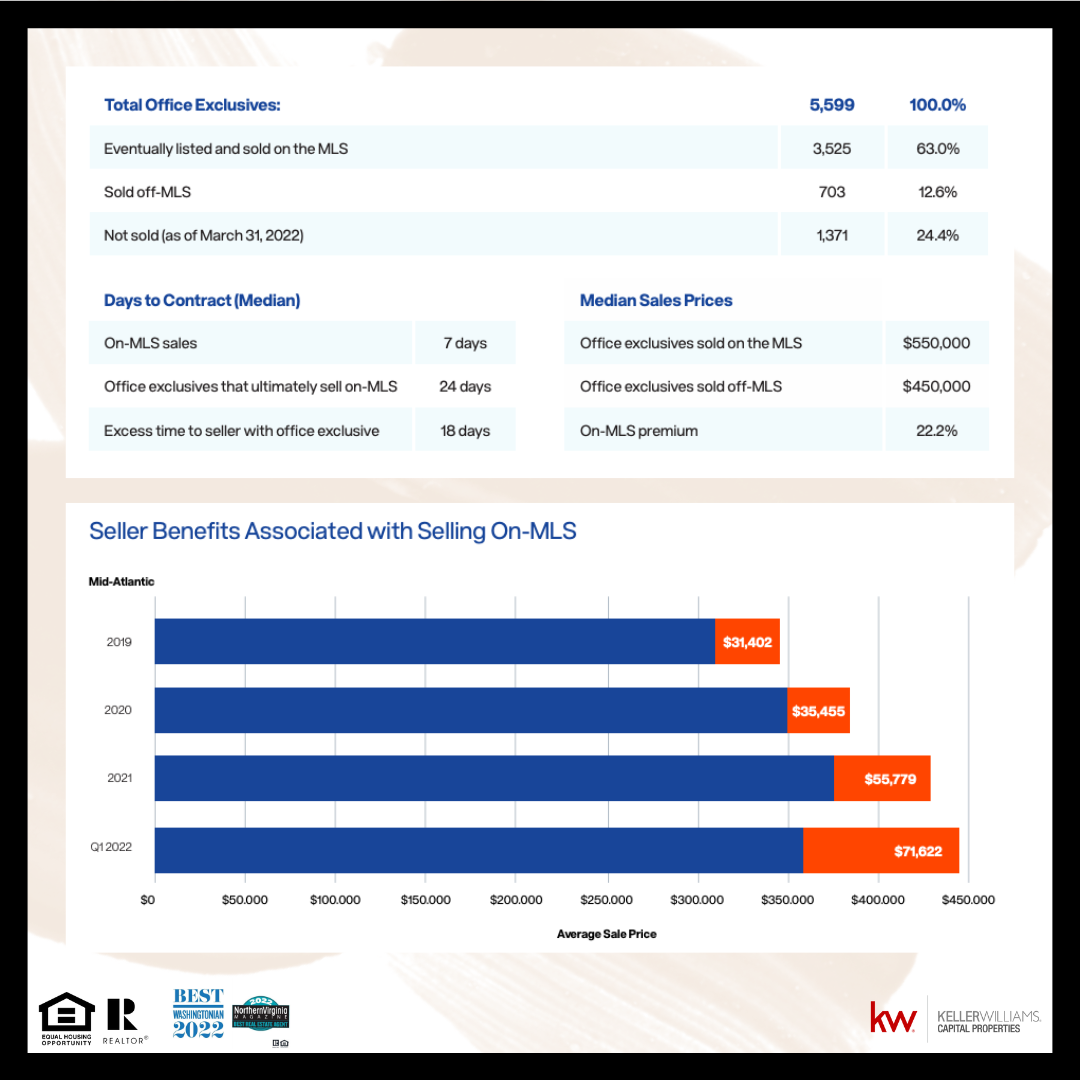Click the $450,000 median price
The image size is (1080, 1080).
pyautogui.click(x=937, y=386)
